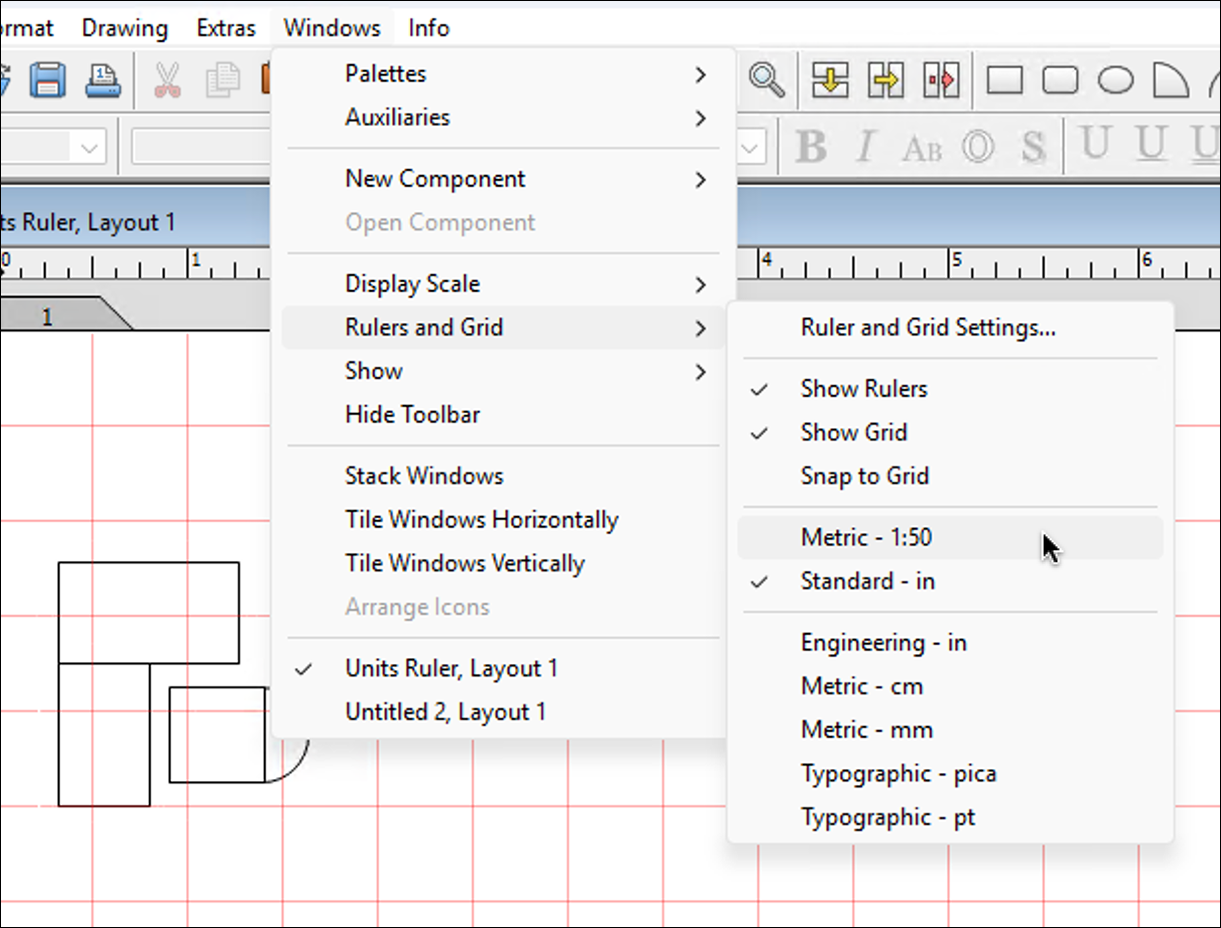
Task: Select the quarter-circle arc shape tool
Action: [x=1169, y=80]
